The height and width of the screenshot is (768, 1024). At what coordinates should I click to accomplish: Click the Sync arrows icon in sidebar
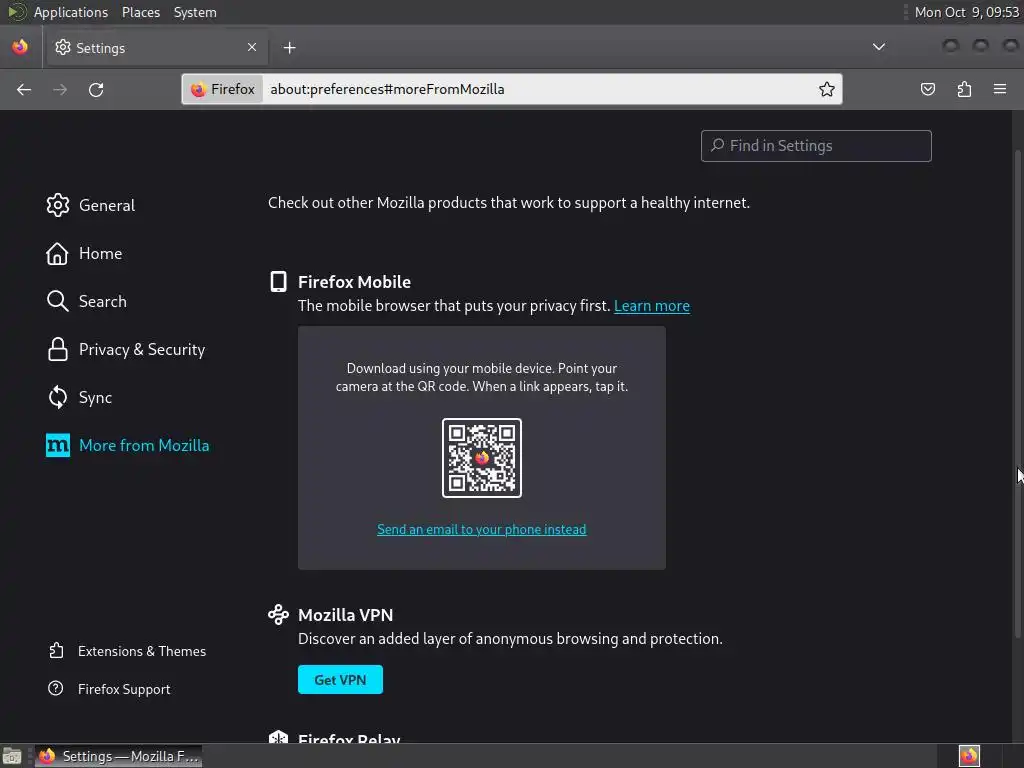[57, 398]
